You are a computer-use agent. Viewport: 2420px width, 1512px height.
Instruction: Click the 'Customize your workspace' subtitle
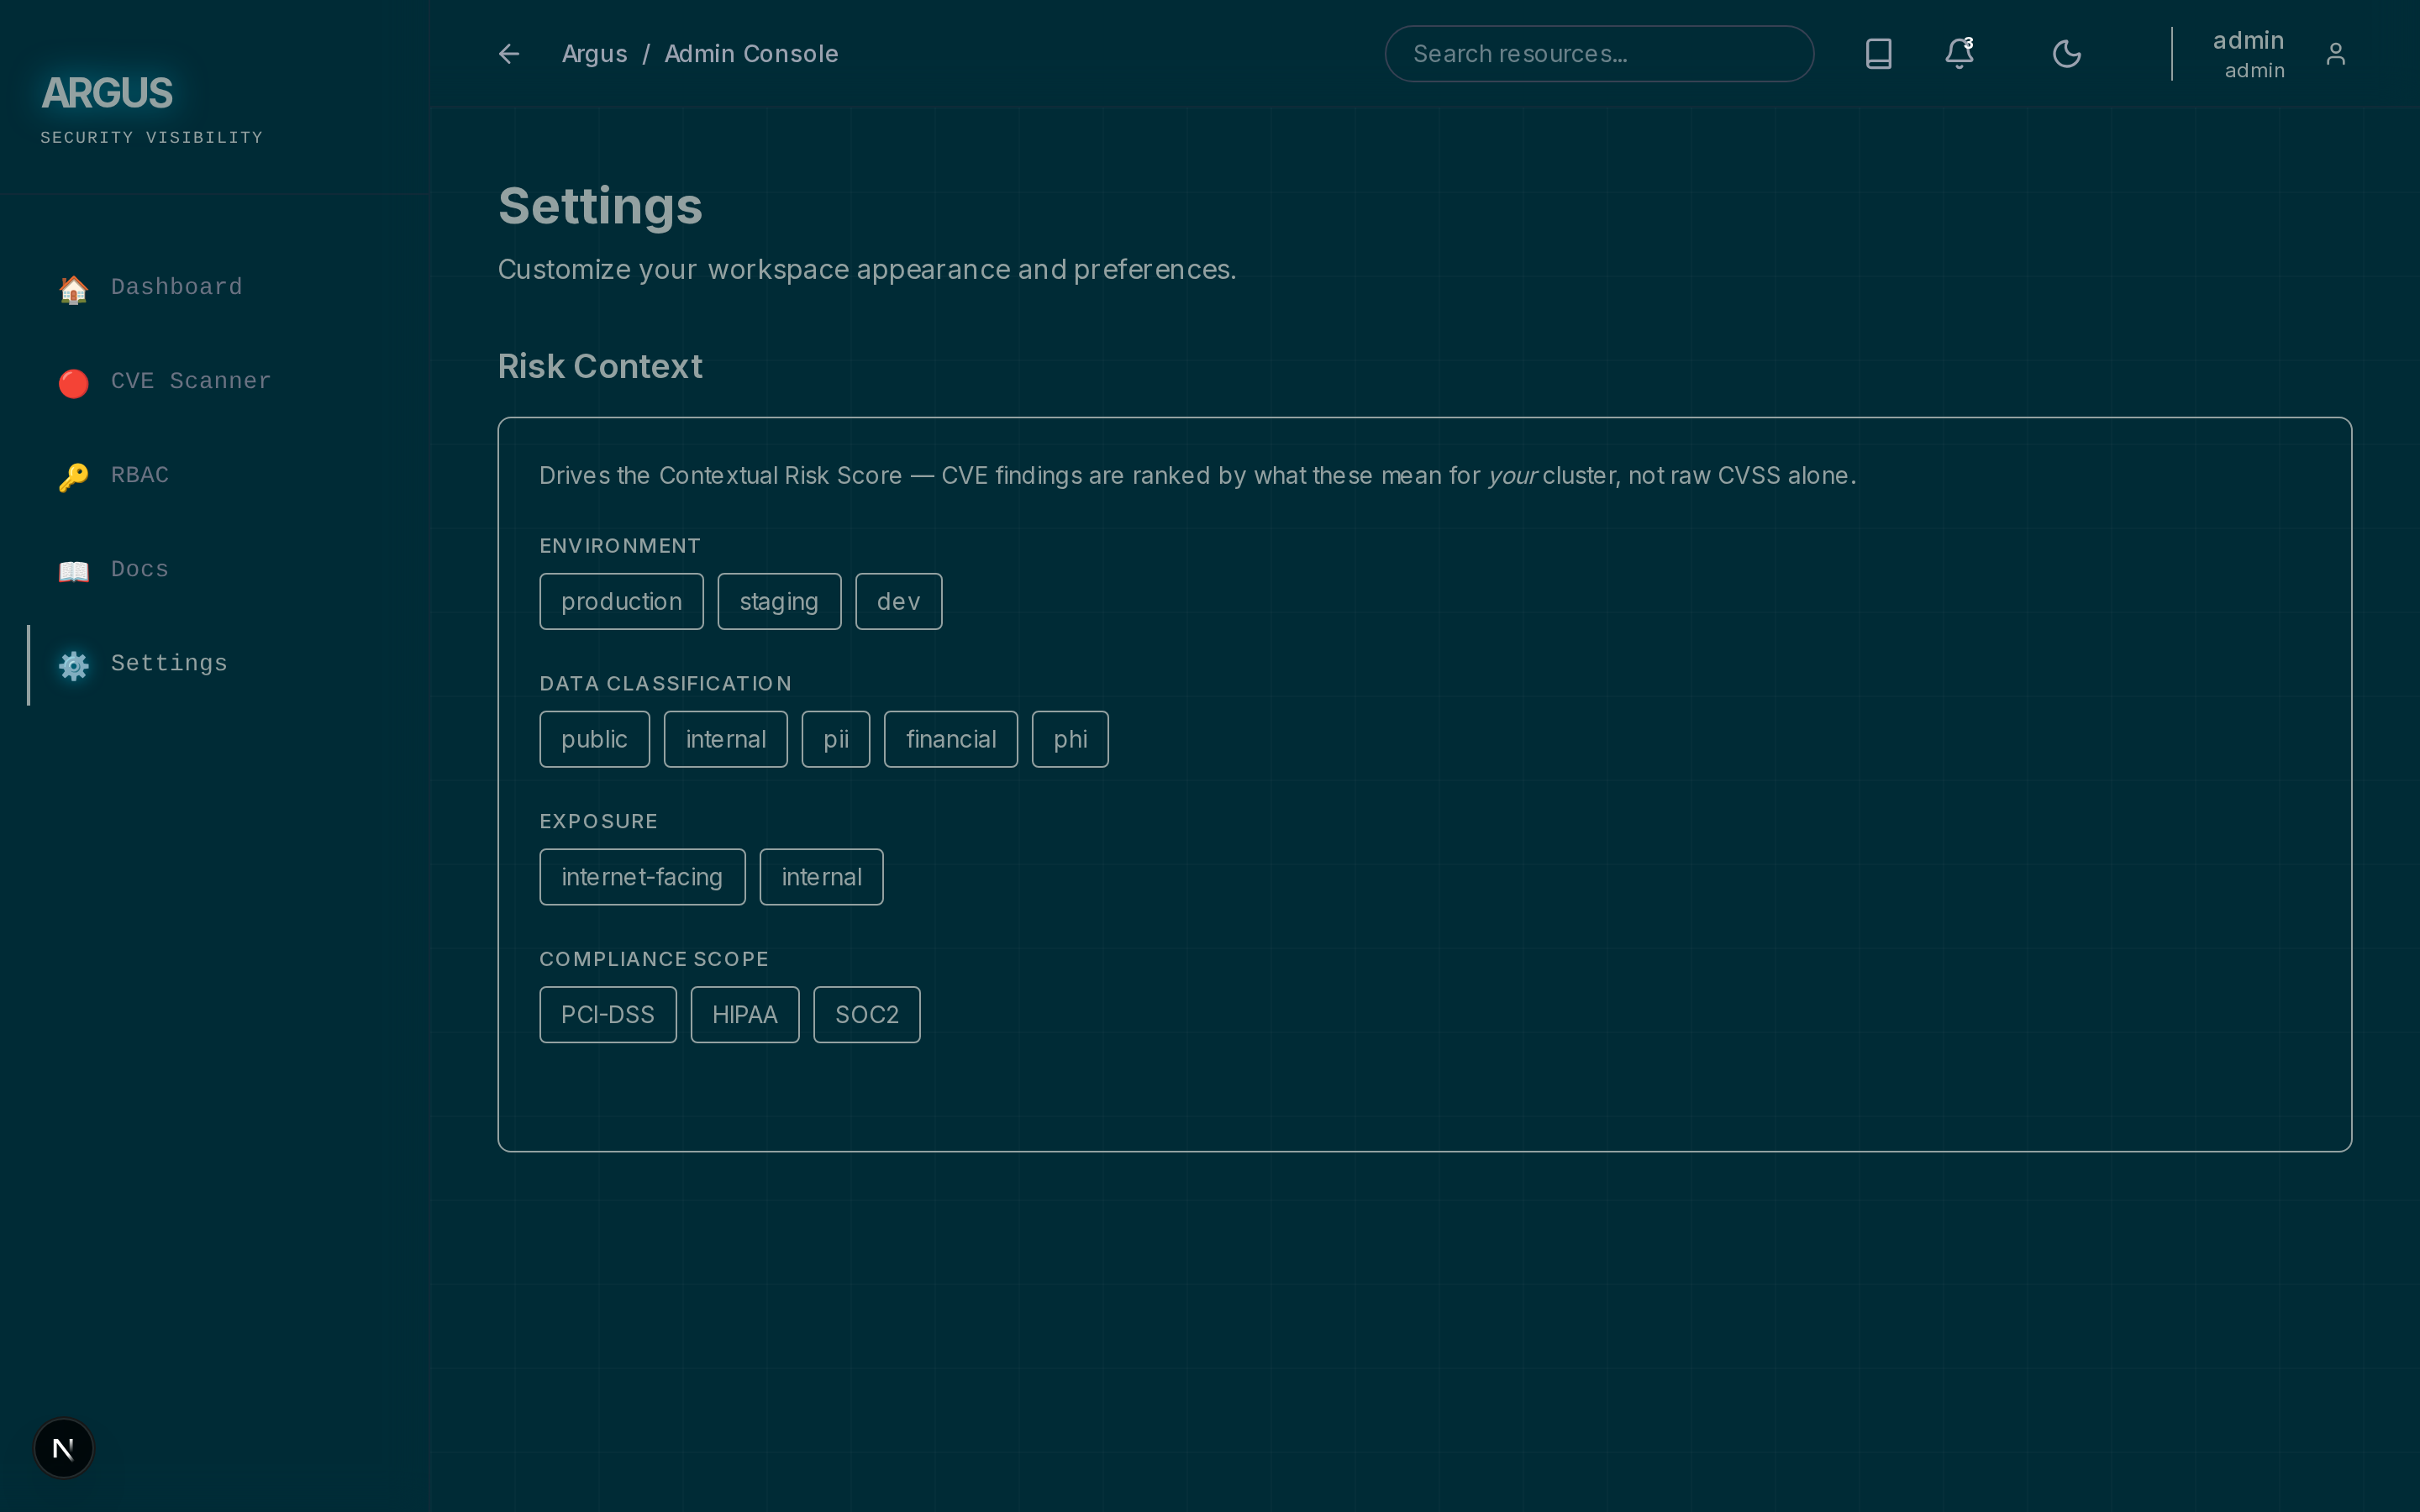point(867,270)
